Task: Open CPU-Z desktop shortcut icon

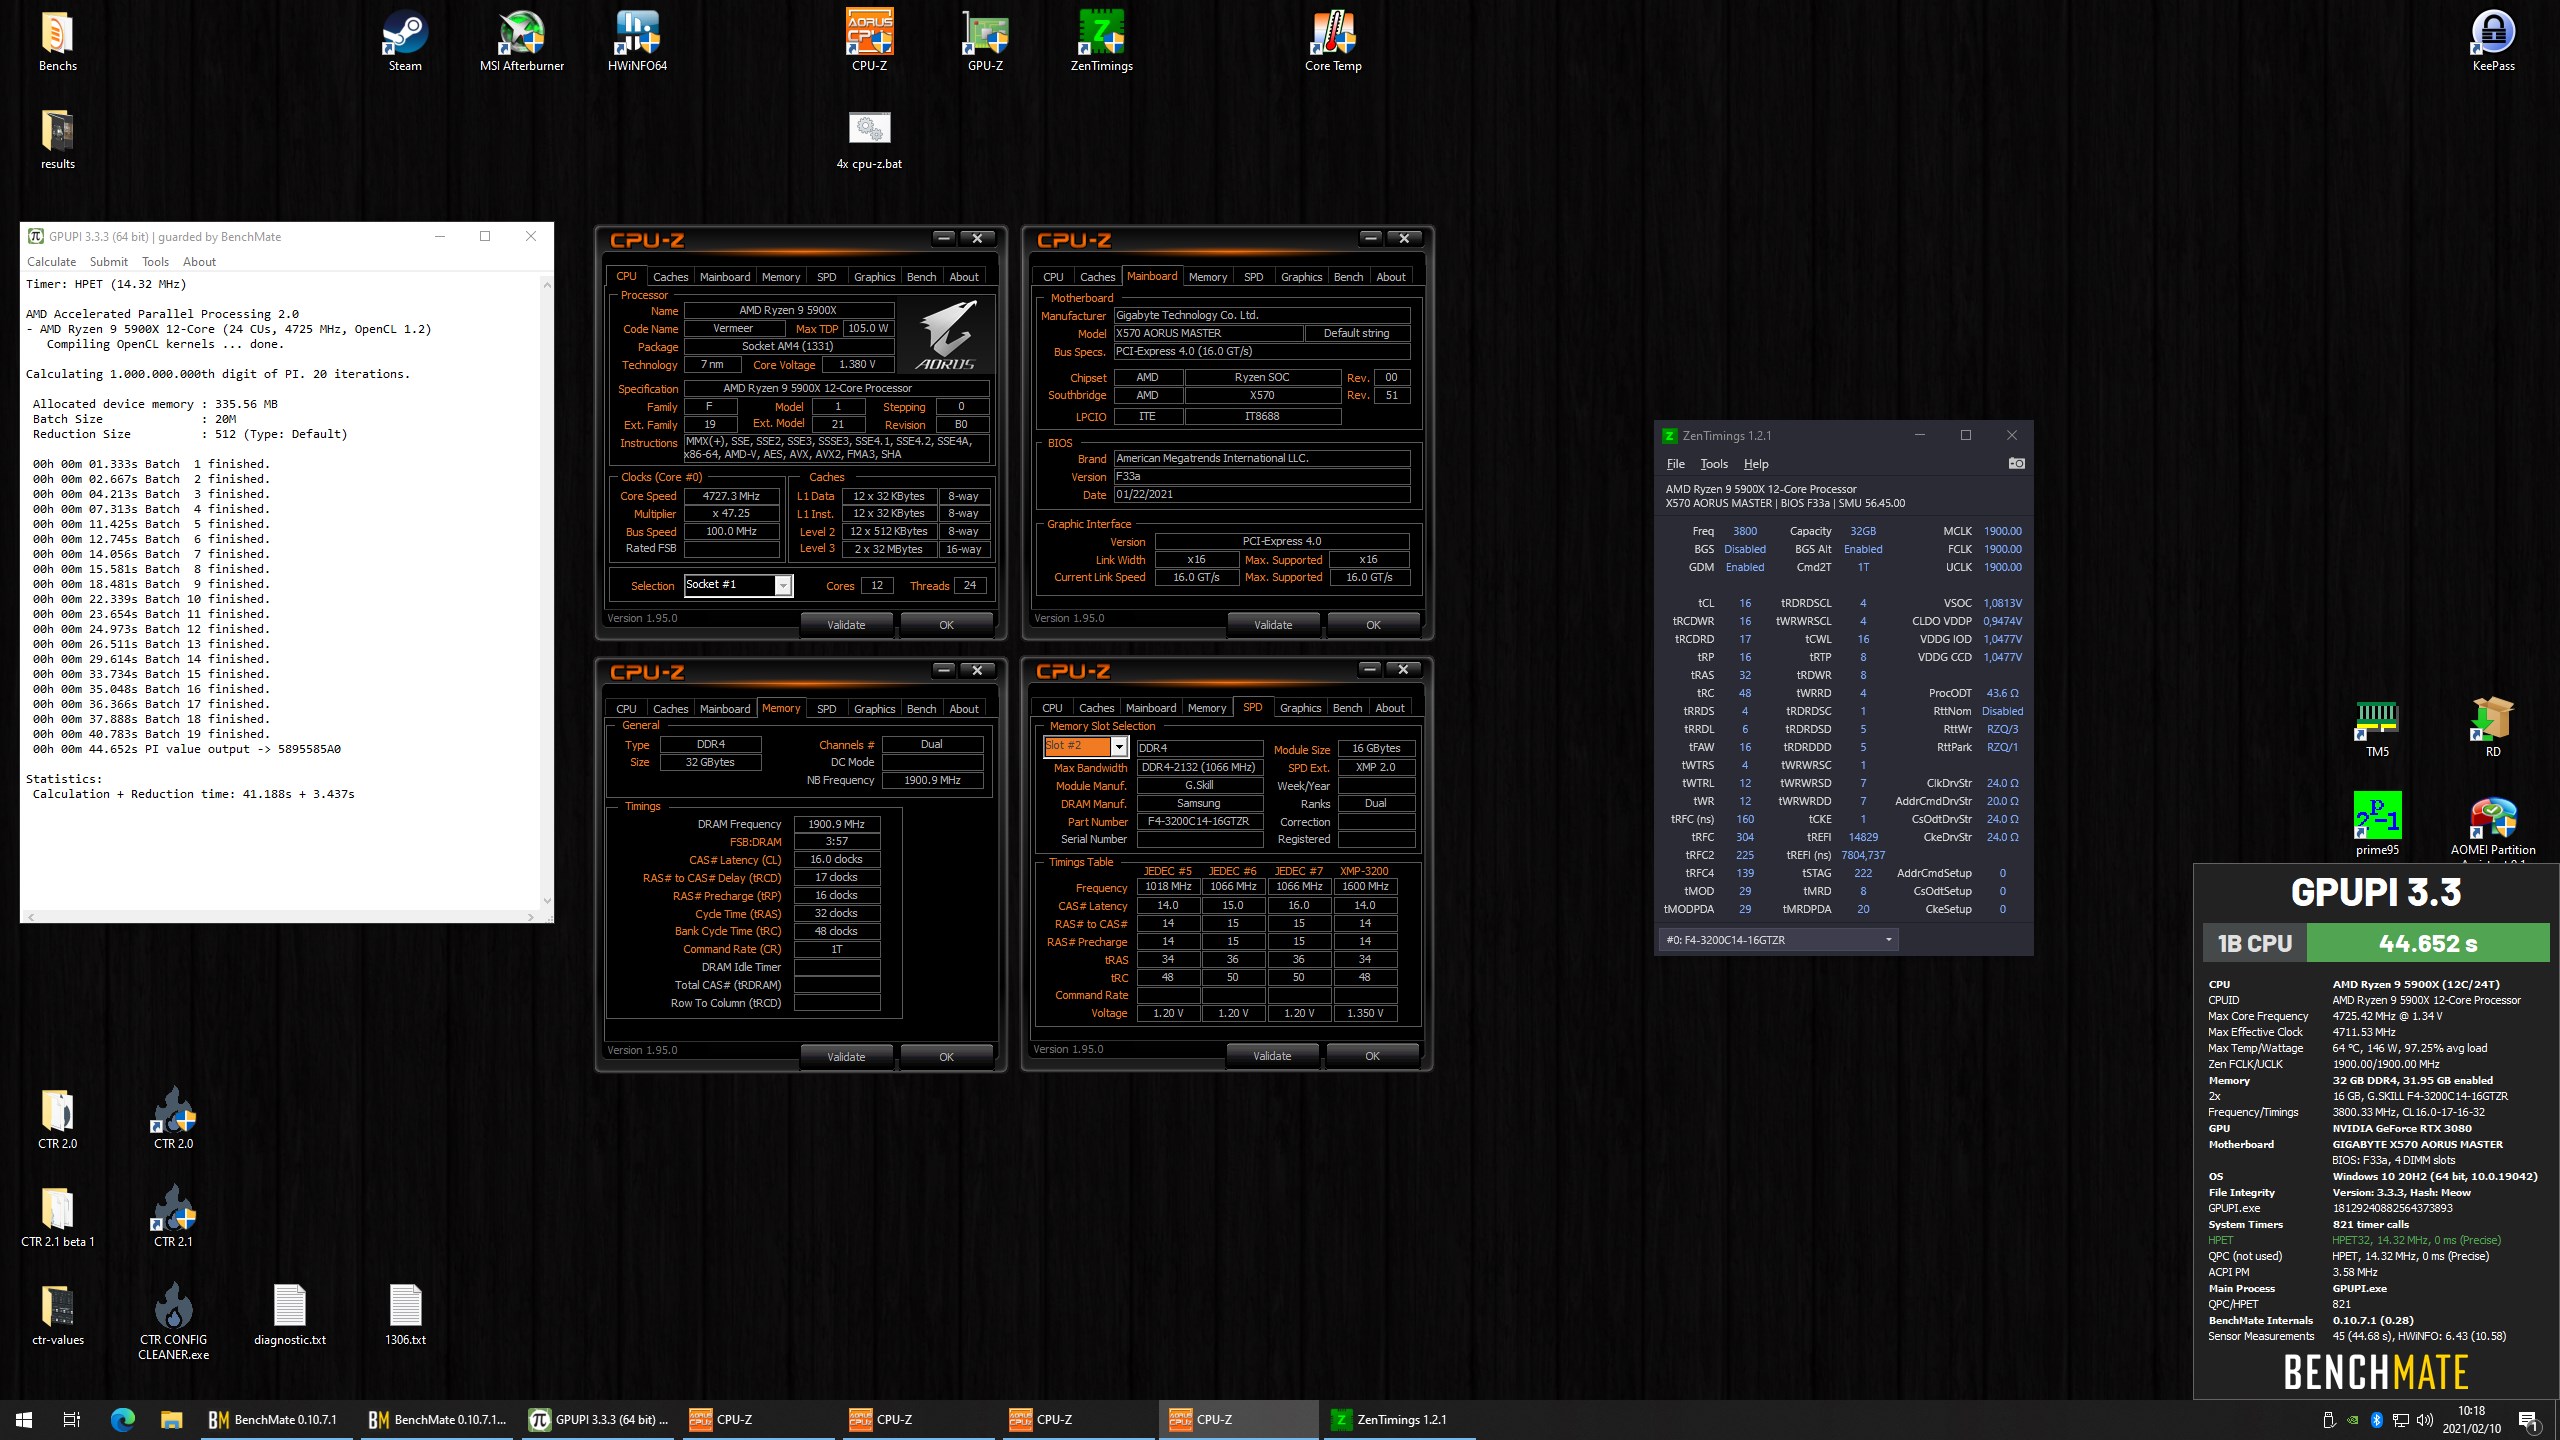Action: (869, 42)
